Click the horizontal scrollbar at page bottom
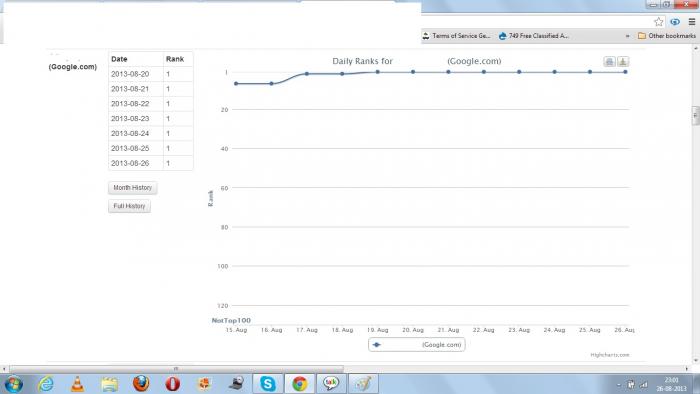The image size is (700, 394). click(176, 369)
